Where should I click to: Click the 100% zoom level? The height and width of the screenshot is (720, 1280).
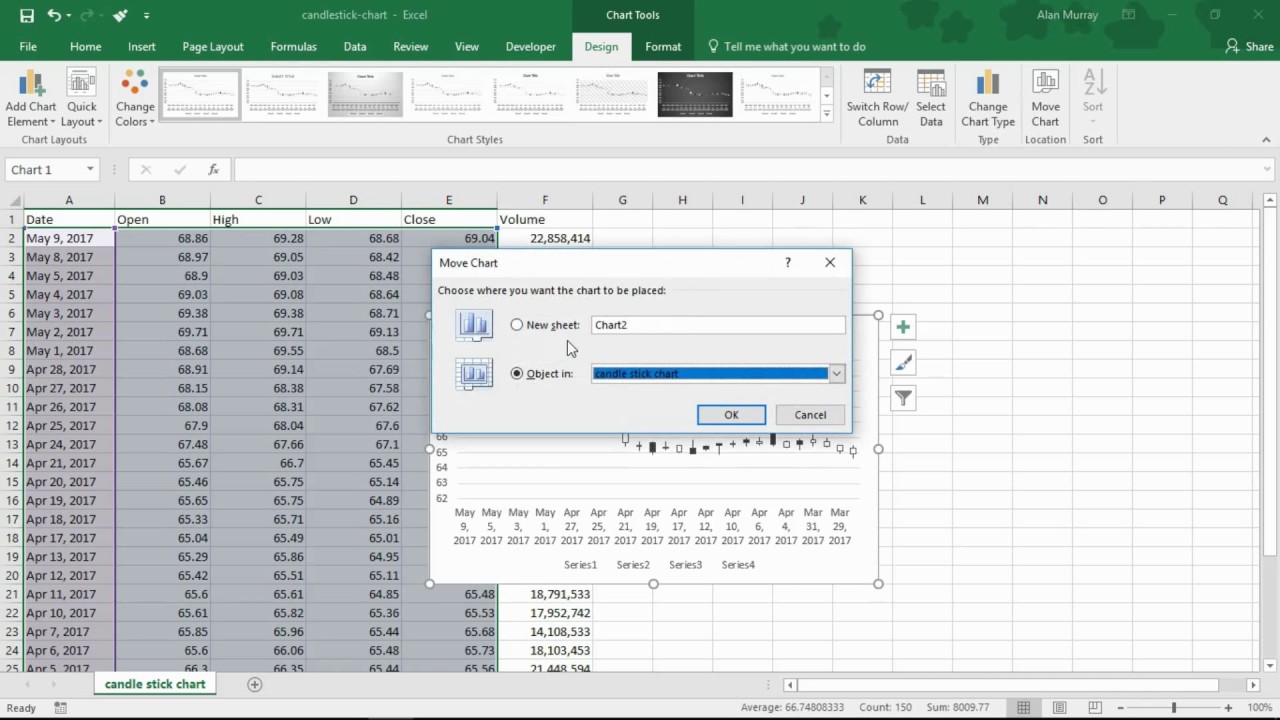(1259, 707)
